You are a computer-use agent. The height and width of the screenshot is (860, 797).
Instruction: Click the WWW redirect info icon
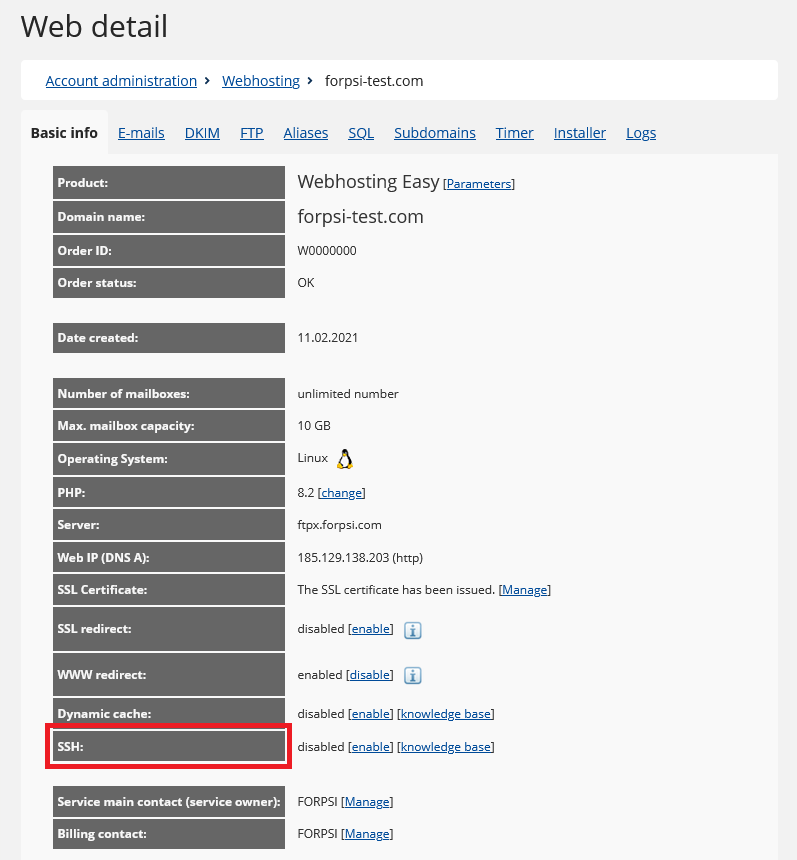(x=412, y=675)
